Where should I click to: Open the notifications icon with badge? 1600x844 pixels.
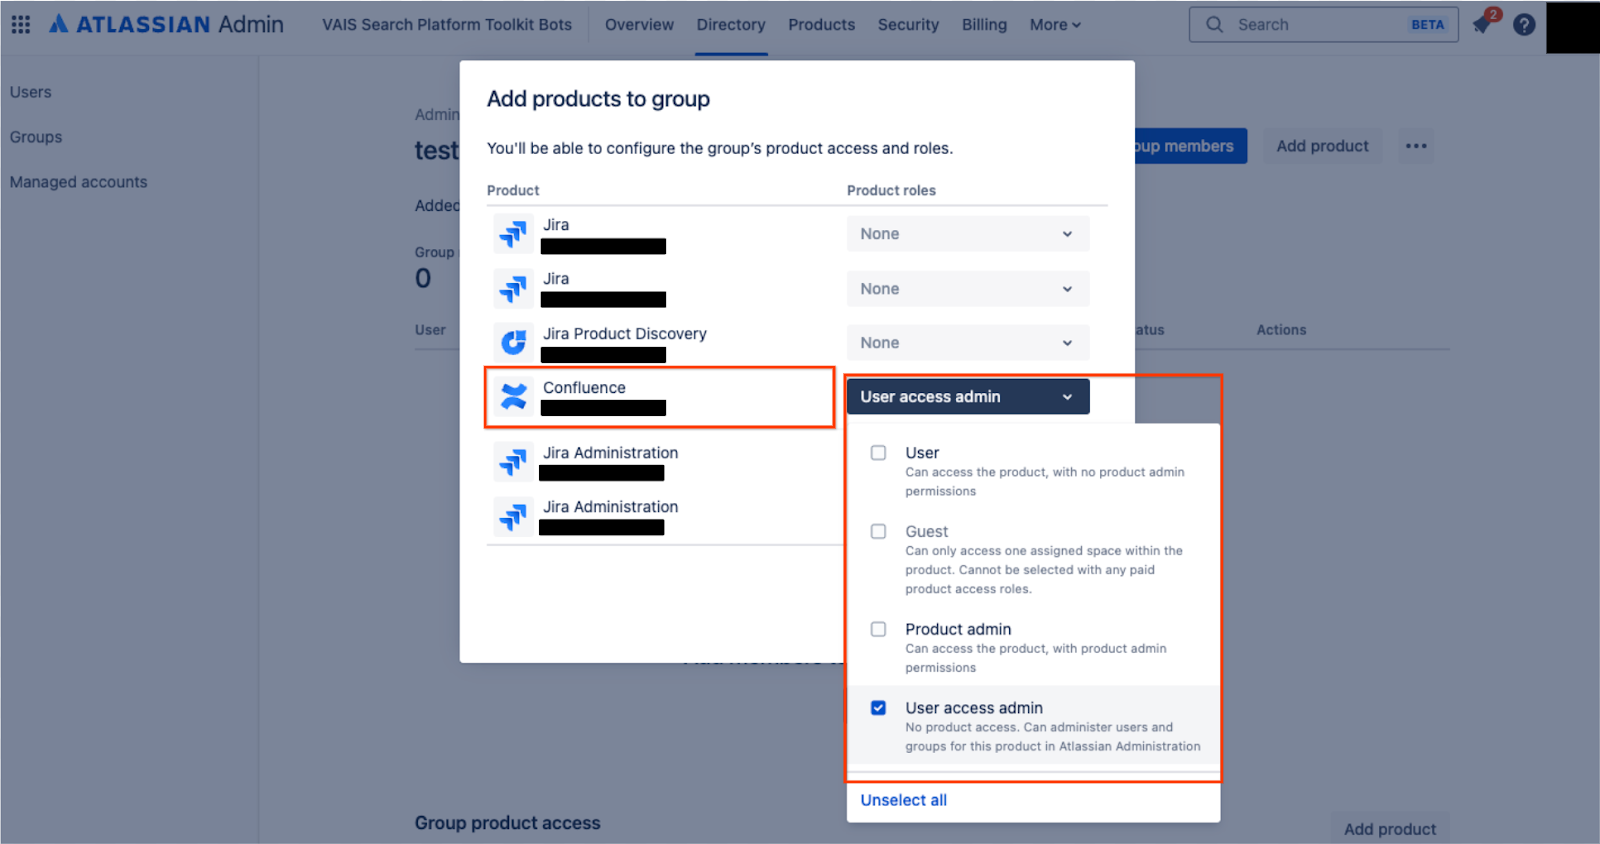click(x=1483, y=24)
